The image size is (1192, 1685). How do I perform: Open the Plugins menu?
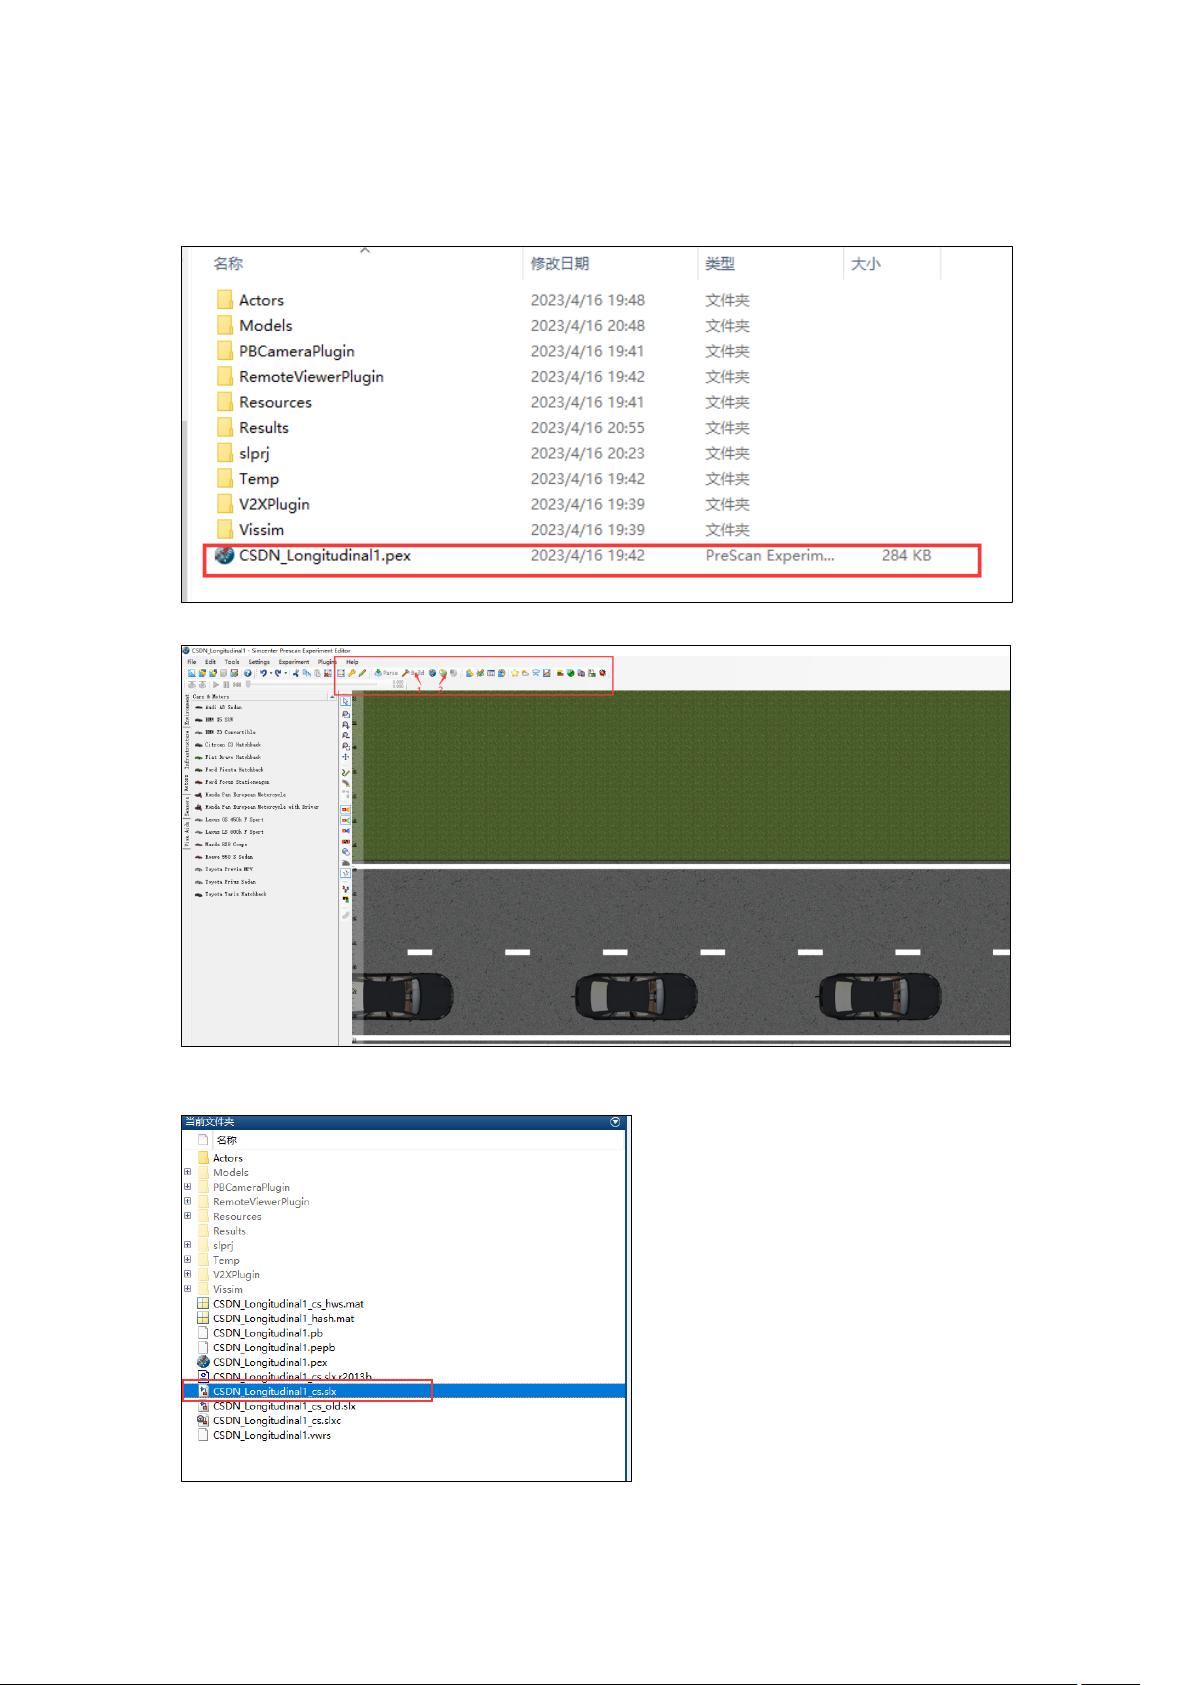(326, 662)
